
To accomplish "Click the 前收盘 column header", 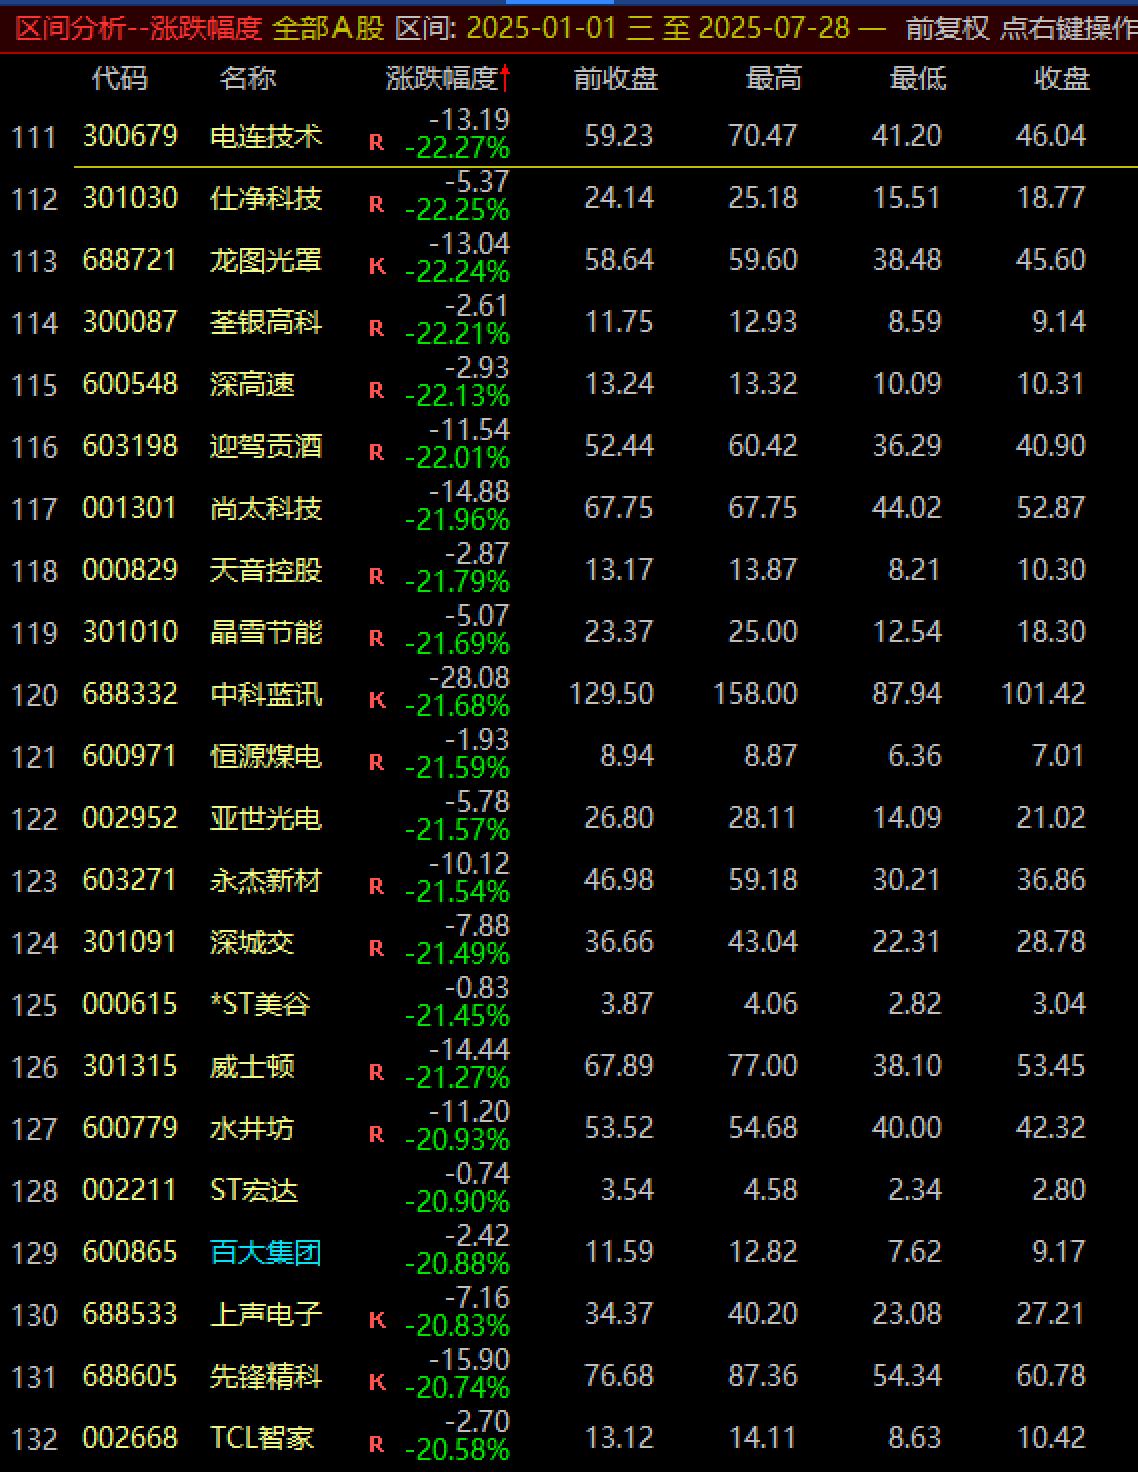I will [x=616, y=78].
